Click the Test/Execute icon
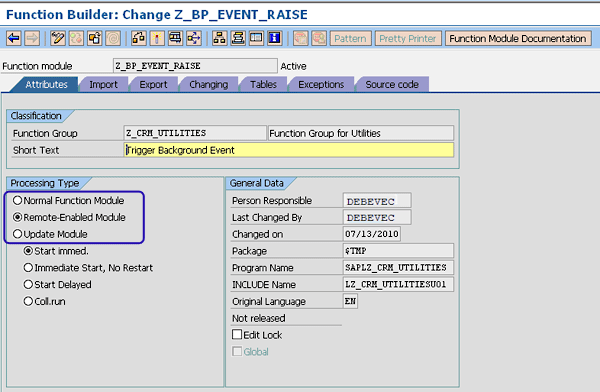This screenshot has height=392, width=600. (x=175, y=38)
